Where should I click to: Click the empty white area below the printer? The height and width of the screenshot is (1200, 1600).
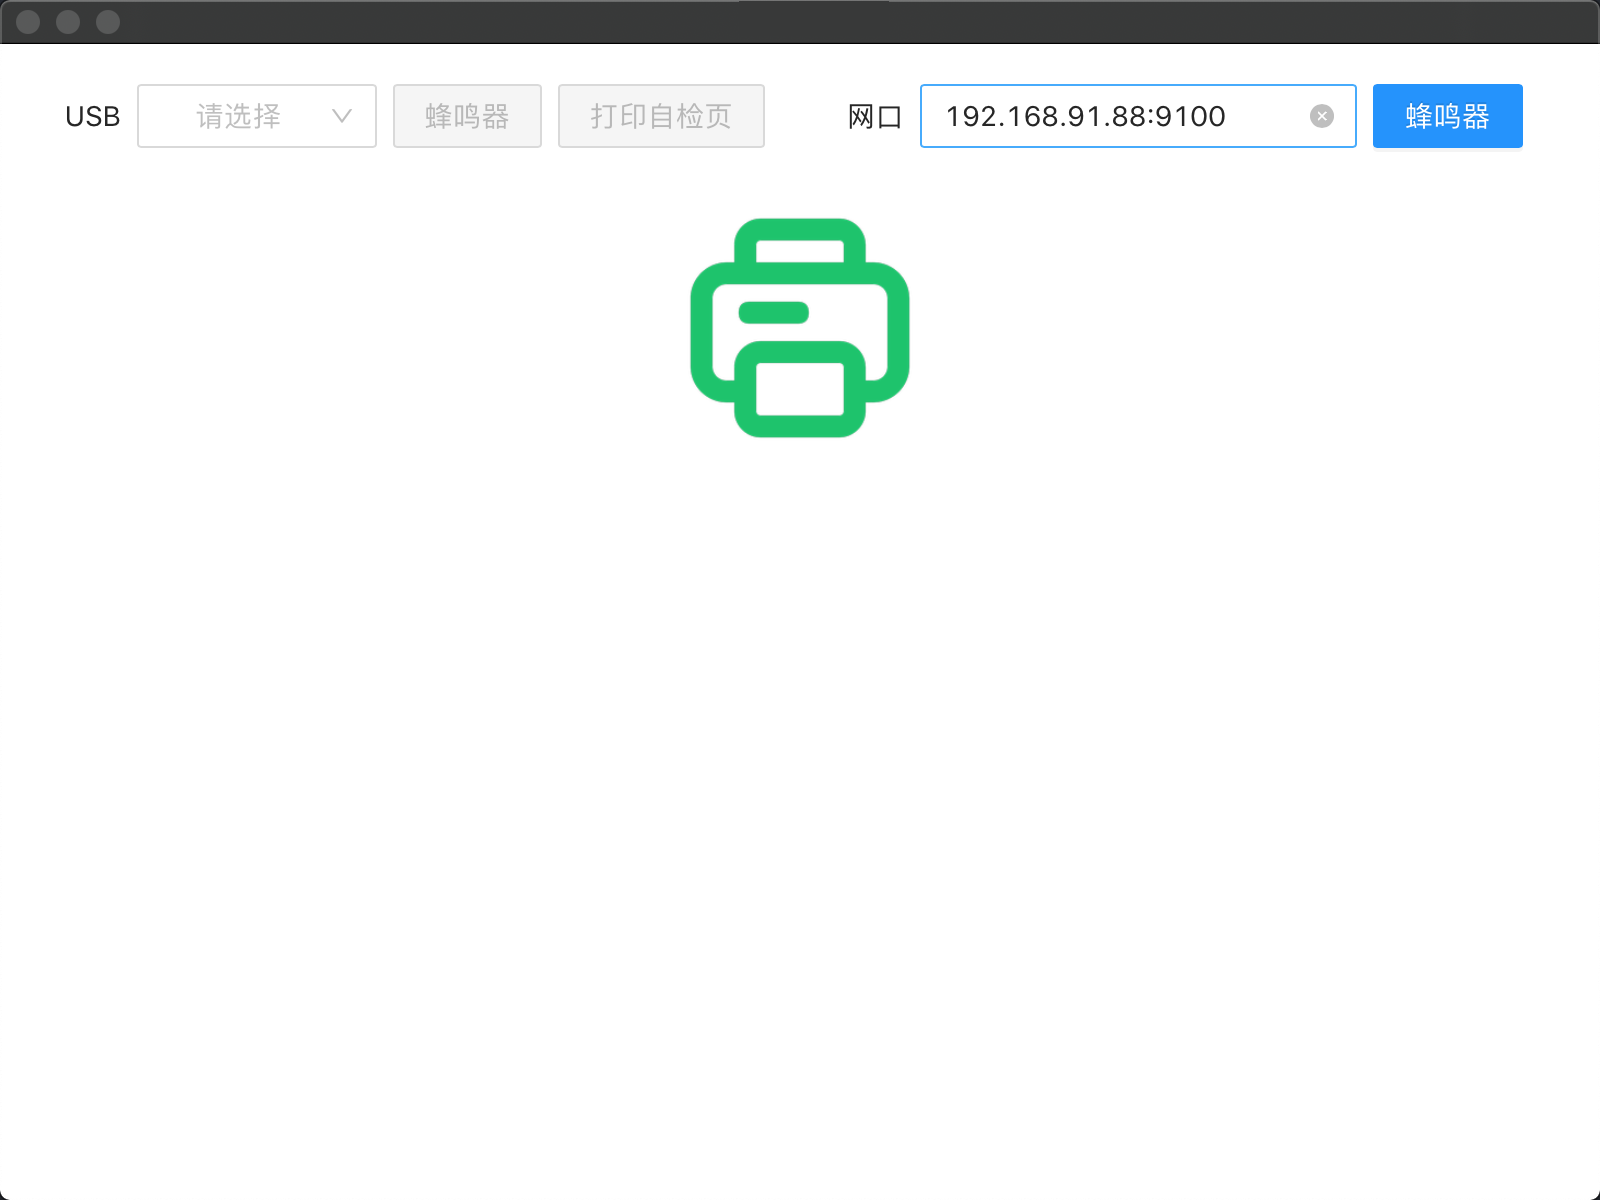(800, 800)
